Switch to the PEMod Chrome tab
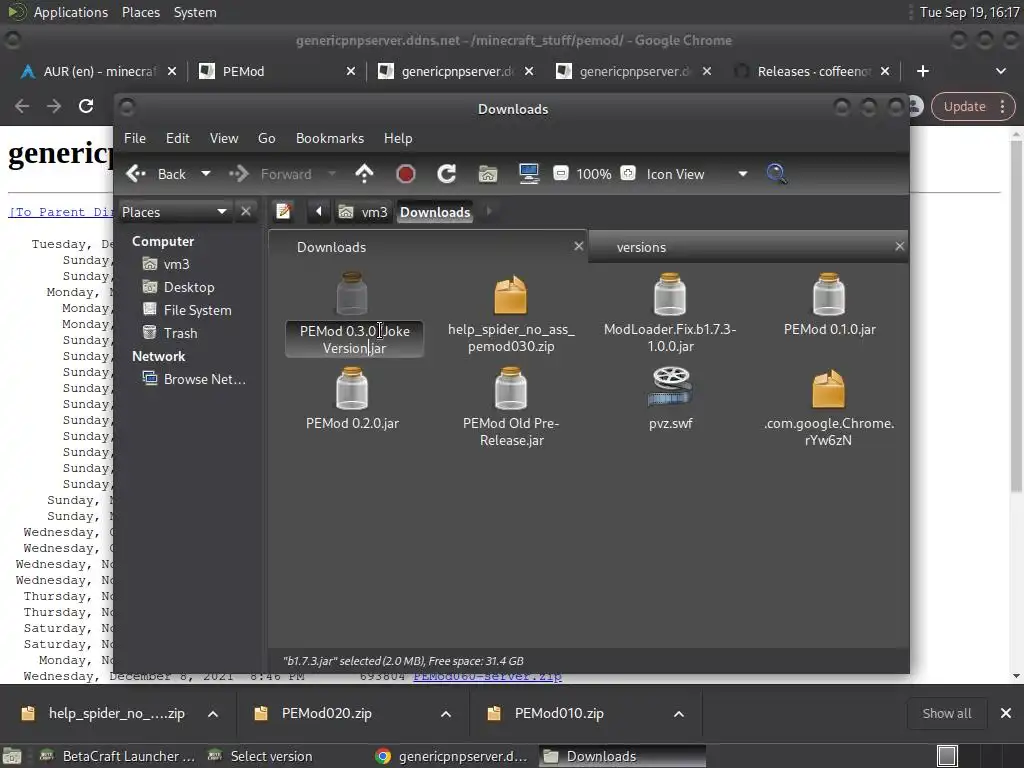The height and width of the screenshot is (768, 1024). (x=277, y=71)
